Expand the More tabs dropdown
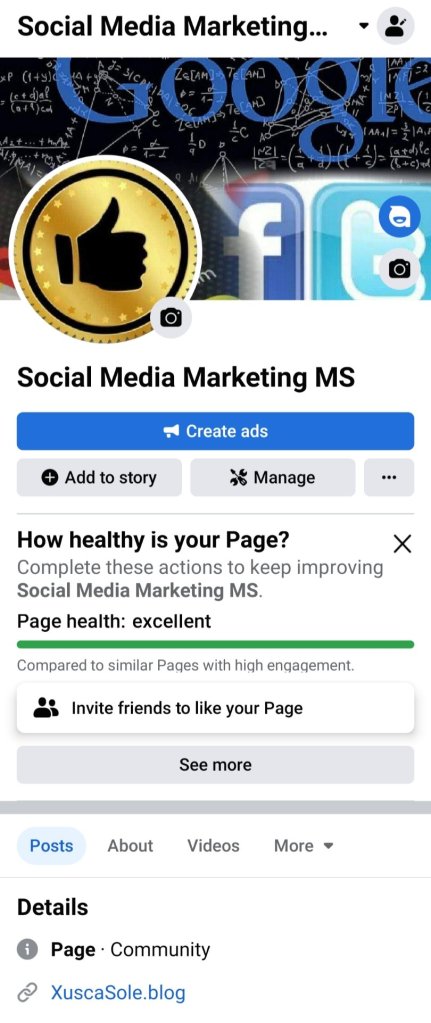431x1023 pixels. point(304,846)
